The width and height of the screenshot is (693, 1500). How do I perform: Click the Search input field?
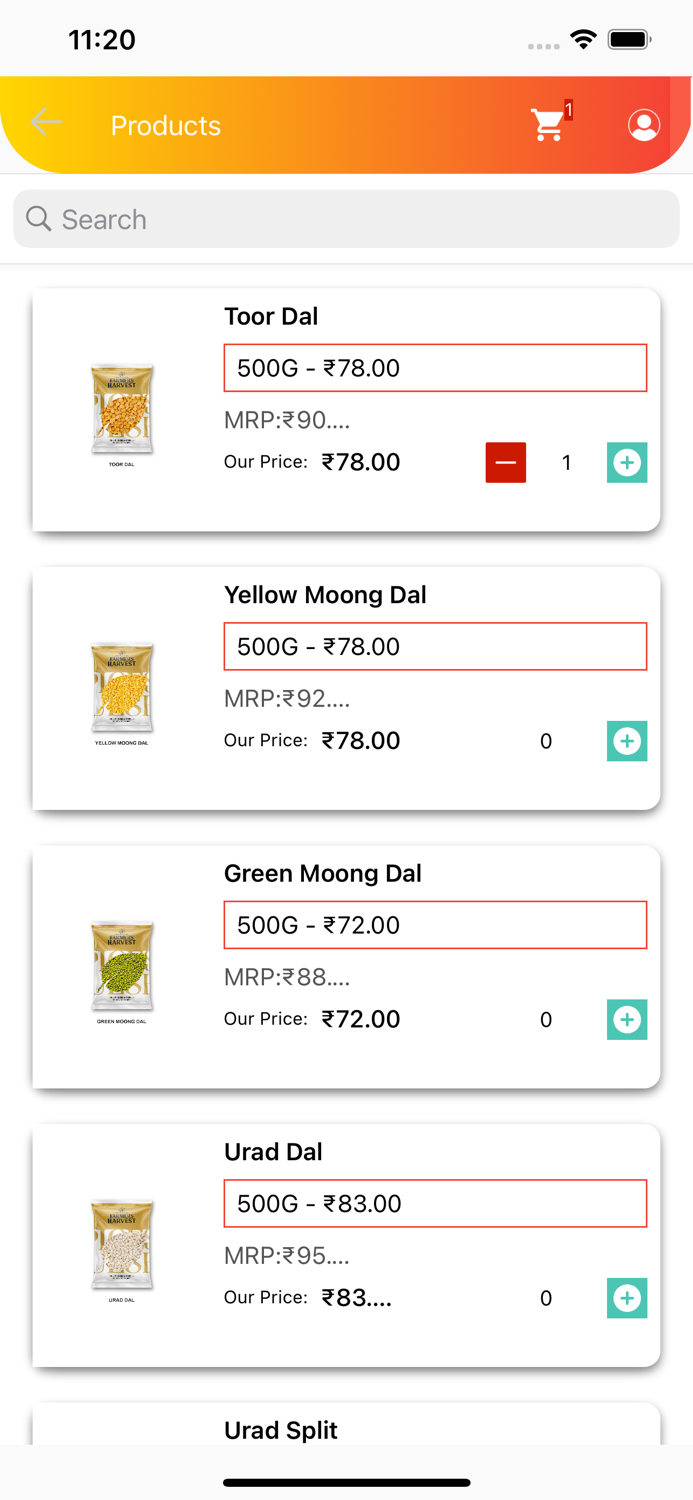pyautogui.click(x=360, y=219)
